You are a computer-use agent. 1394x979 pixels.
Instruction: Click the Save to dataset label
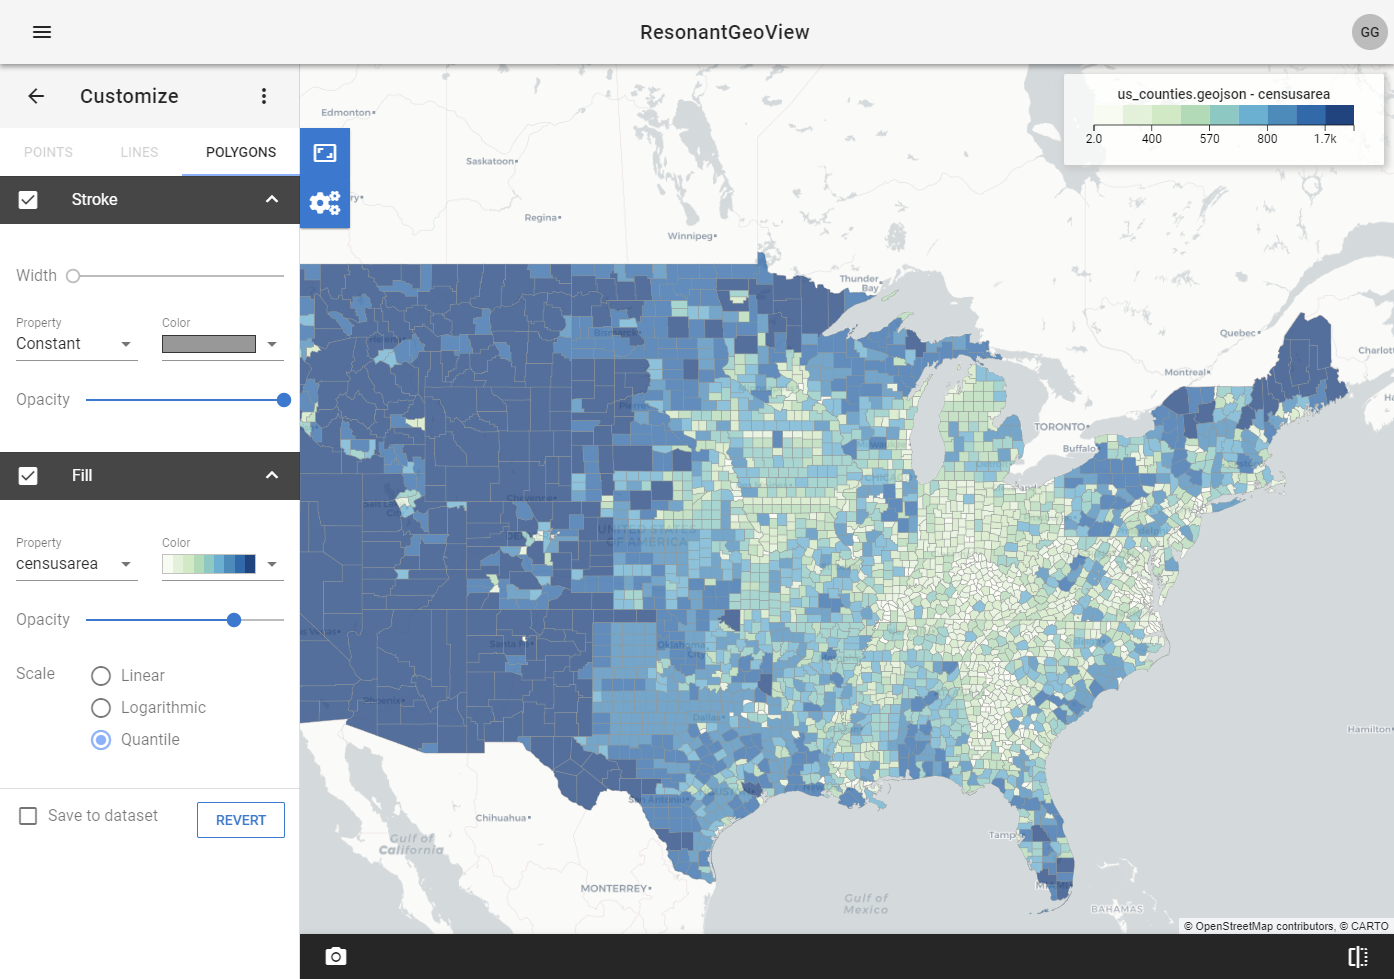pos(103,816)
